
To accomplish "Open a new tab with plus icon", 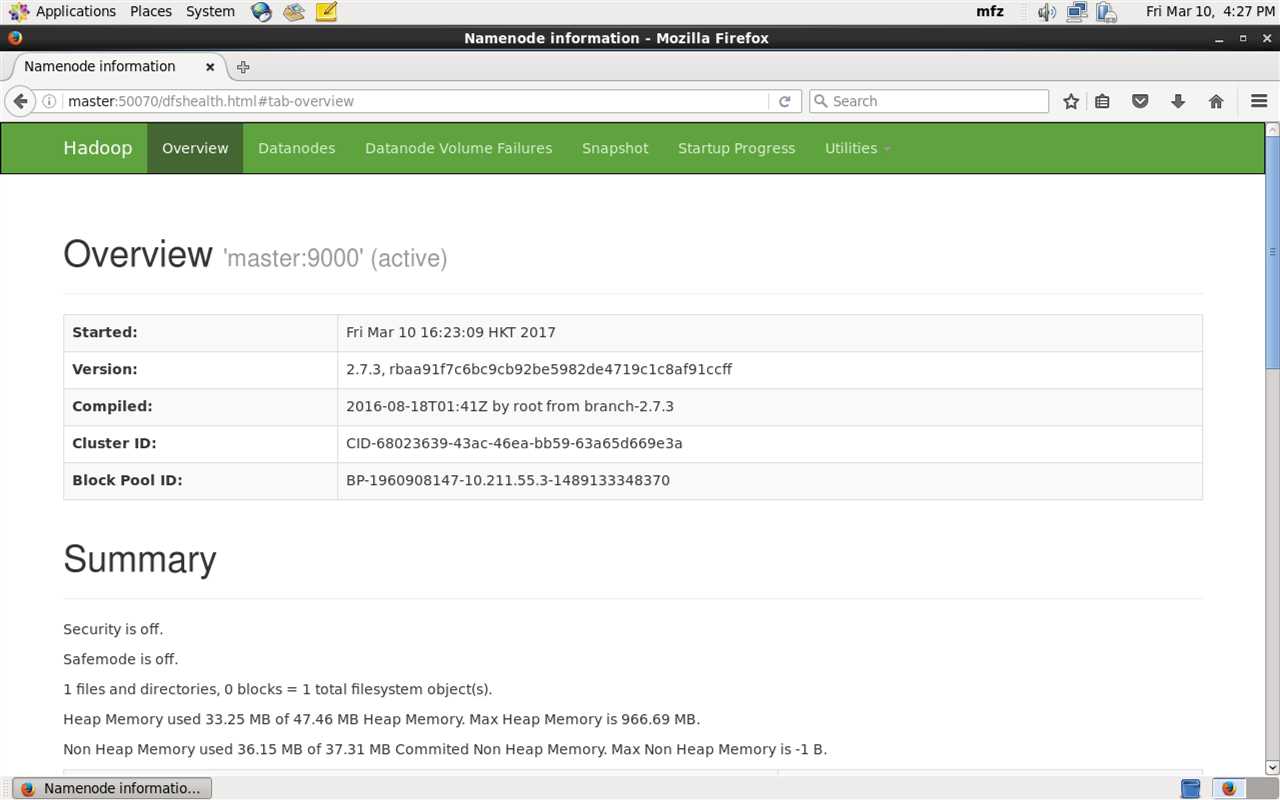I will (x=243, y=67).
